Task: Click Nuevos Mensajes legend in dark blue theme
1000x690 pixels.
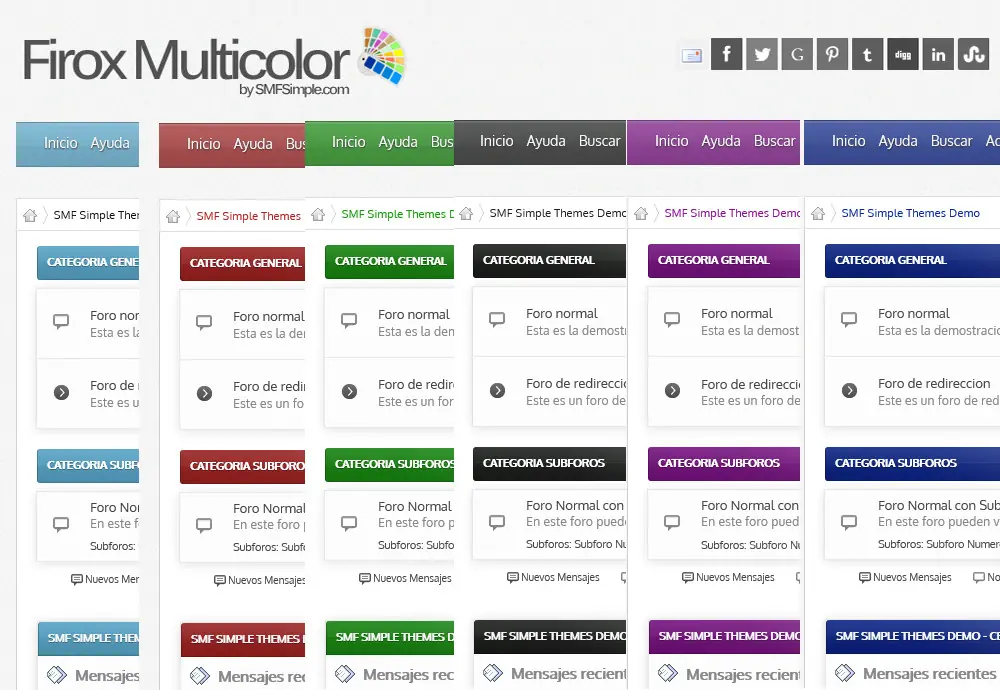Action: [x=905, y=578]
